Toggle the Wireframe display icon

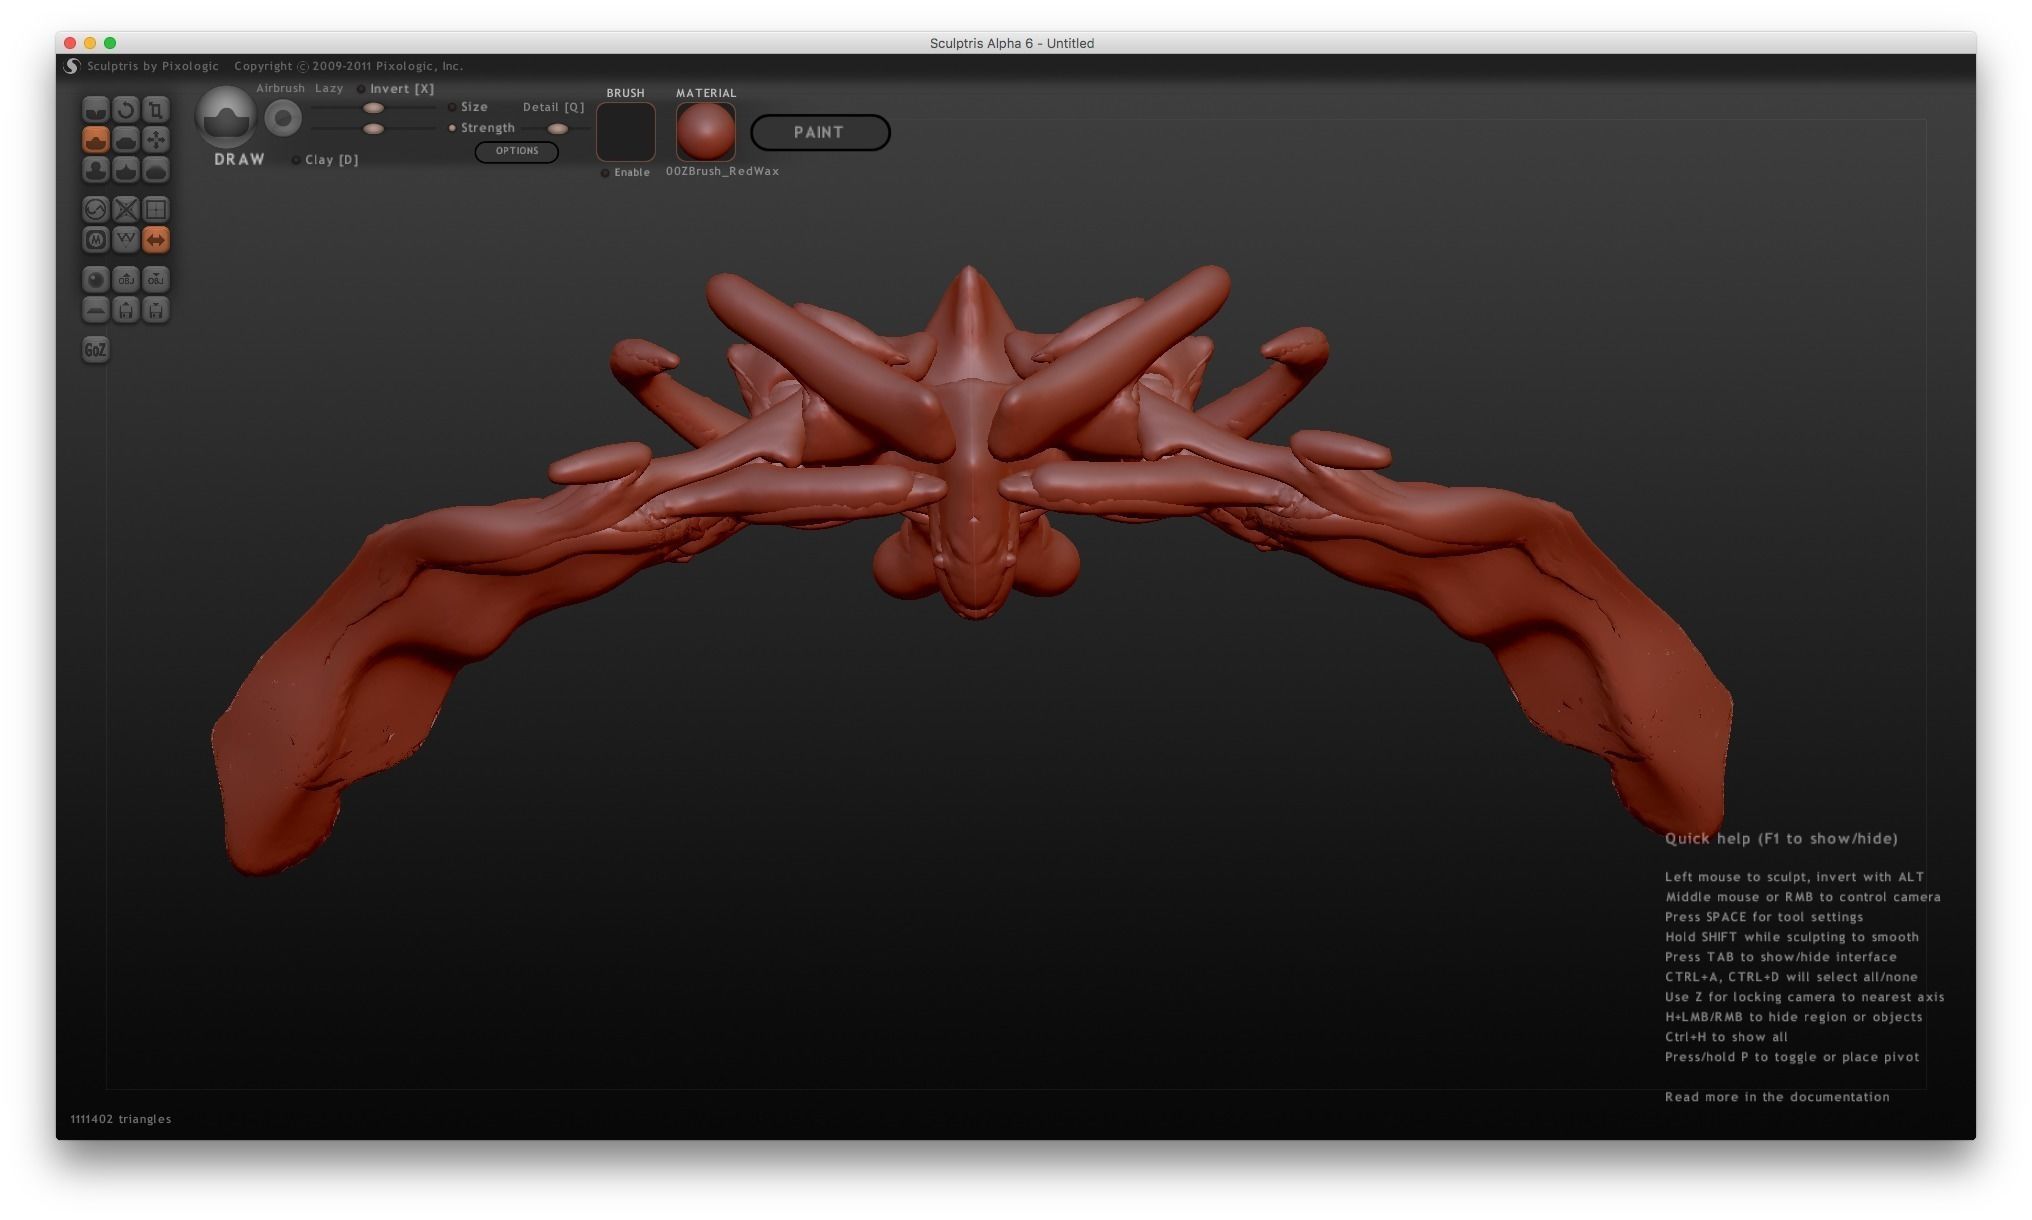tap(125, 239)
